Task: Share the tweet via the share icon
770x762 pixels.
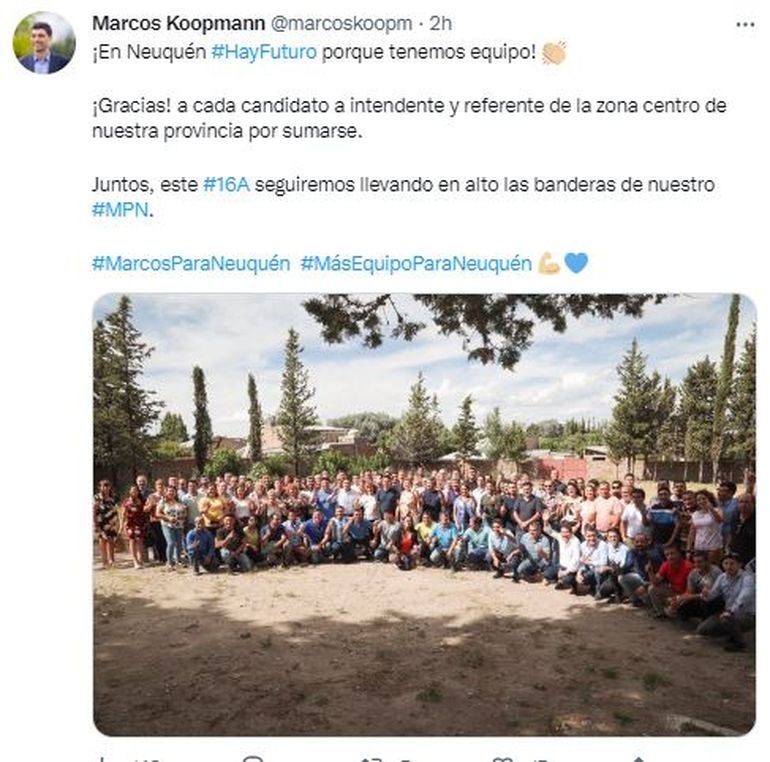Action: click(638, 759)
